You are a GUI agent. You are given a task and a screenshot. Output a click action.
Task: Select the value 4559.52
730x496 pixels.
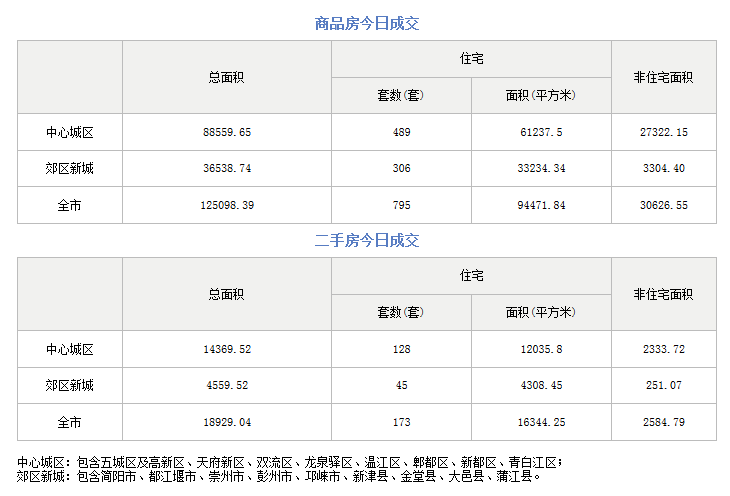tap(227, 385)
